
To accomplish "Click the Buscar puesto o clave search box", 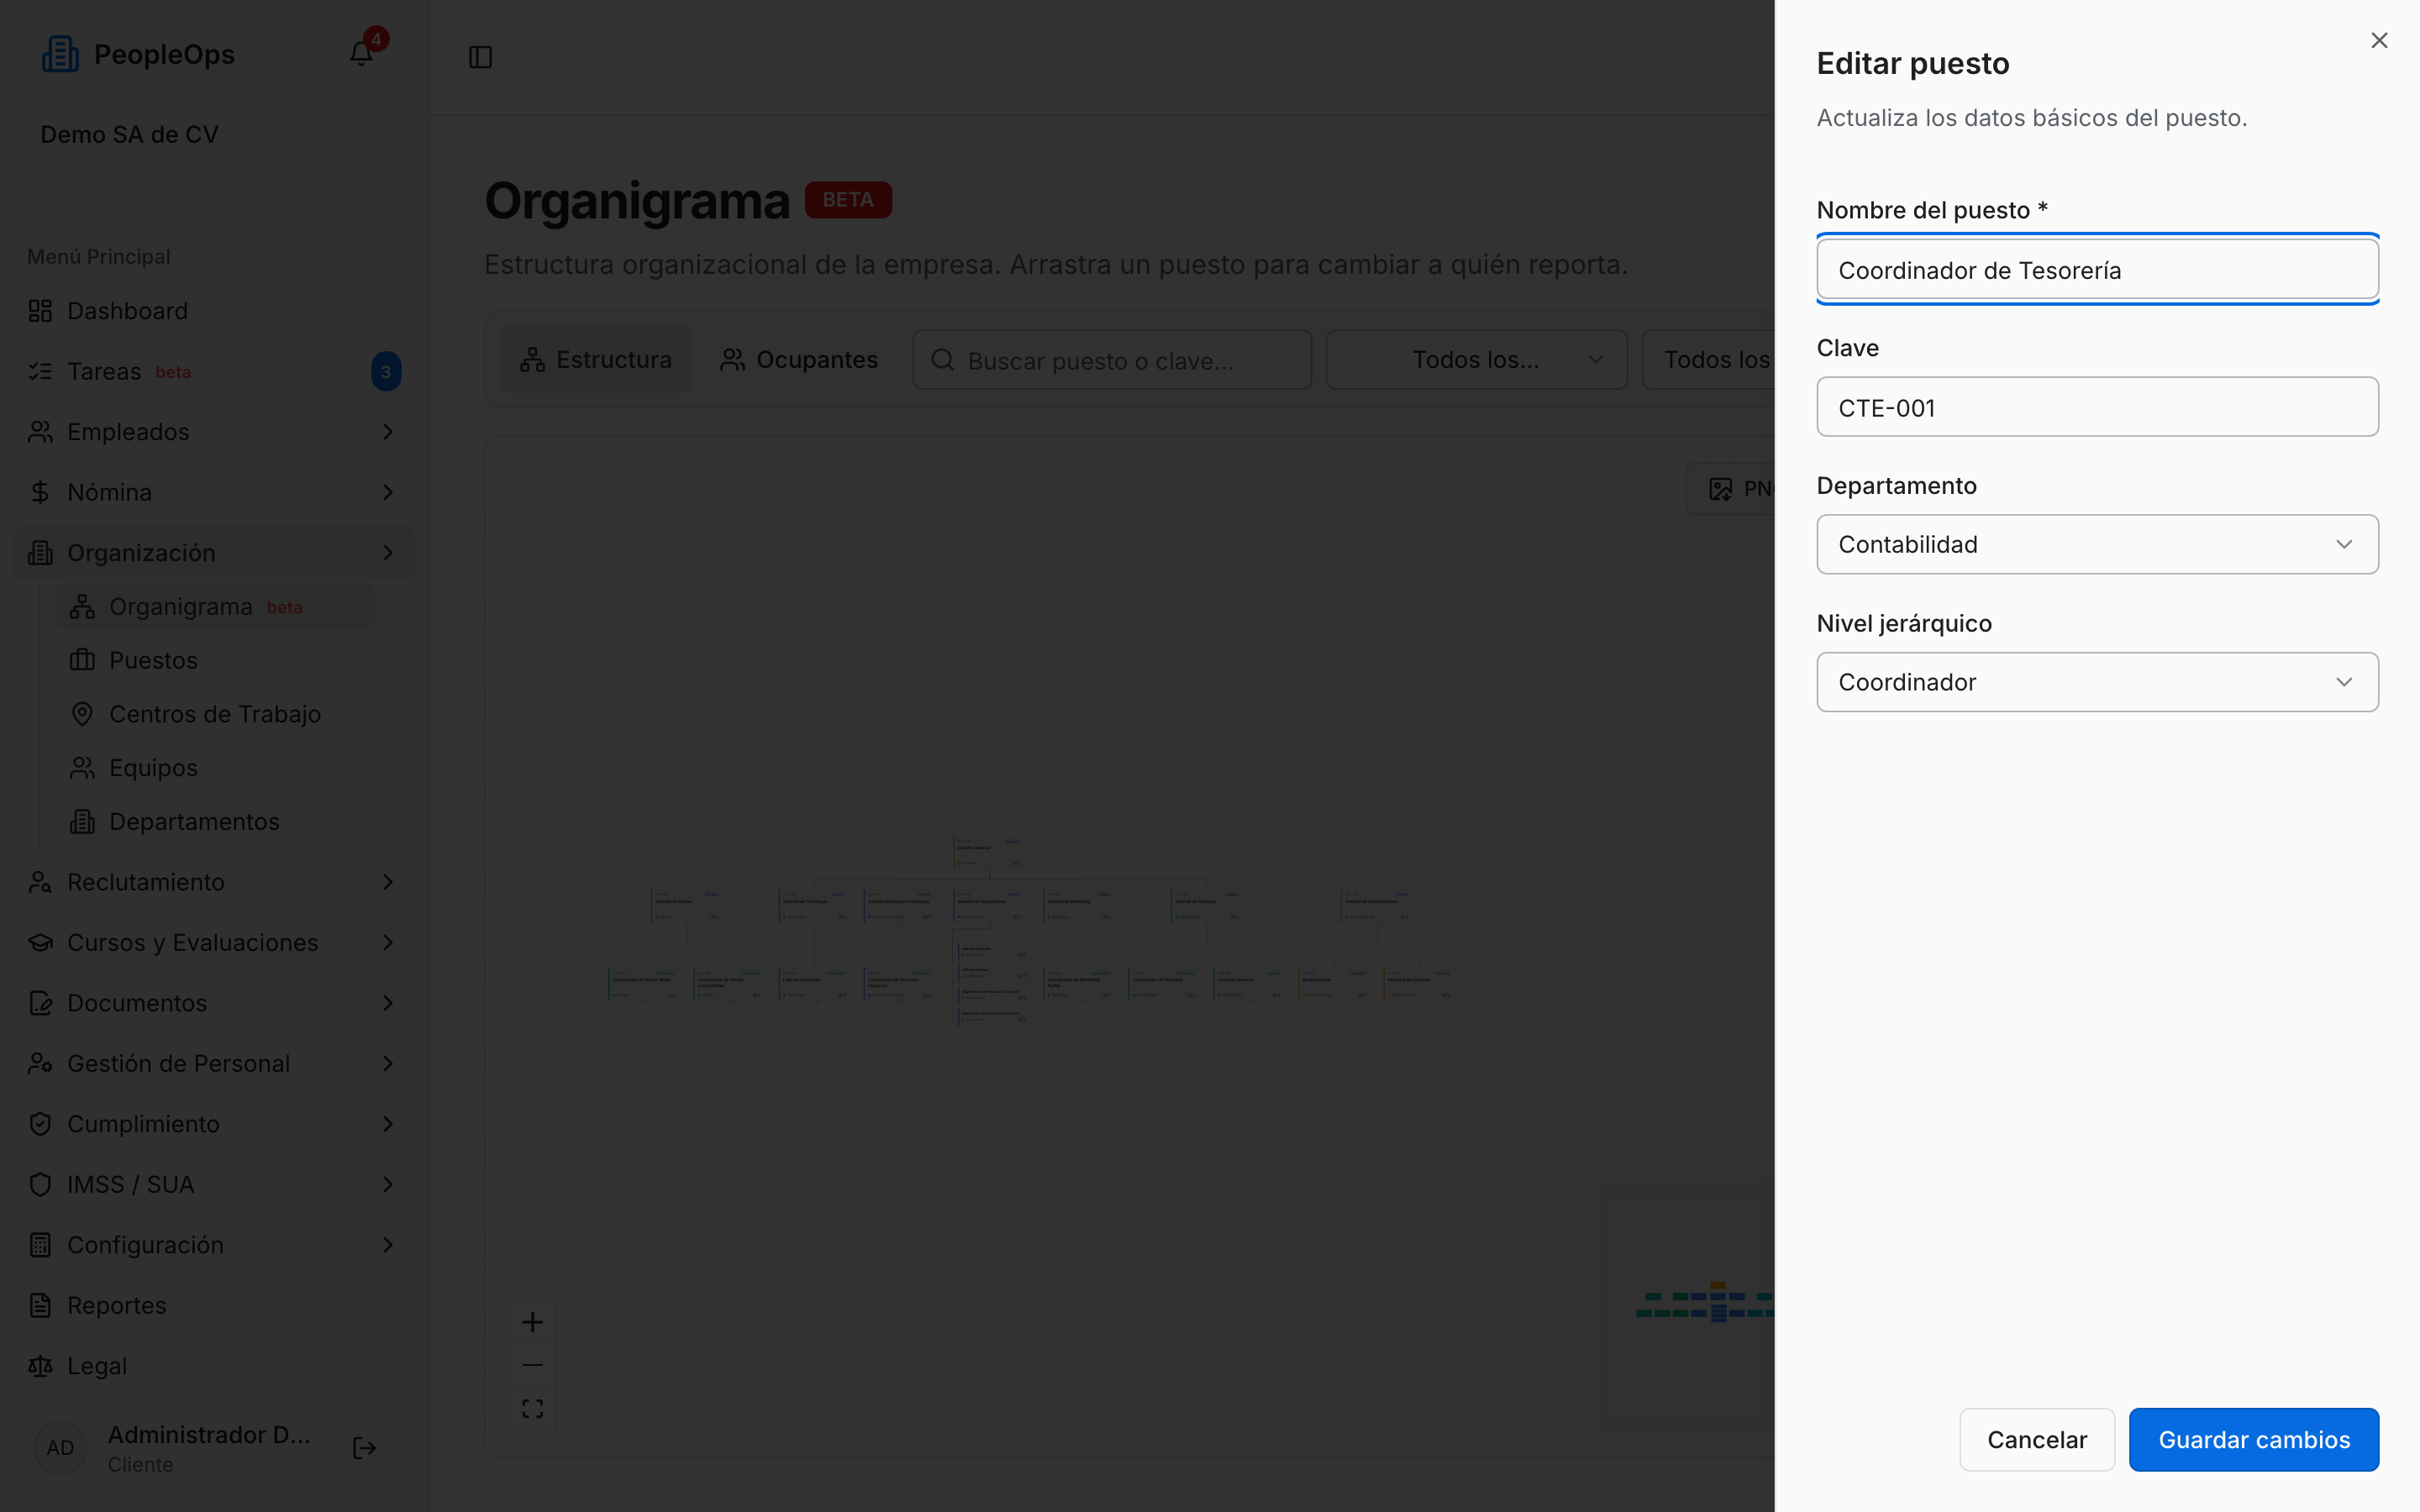I will tap(1112, 360).
